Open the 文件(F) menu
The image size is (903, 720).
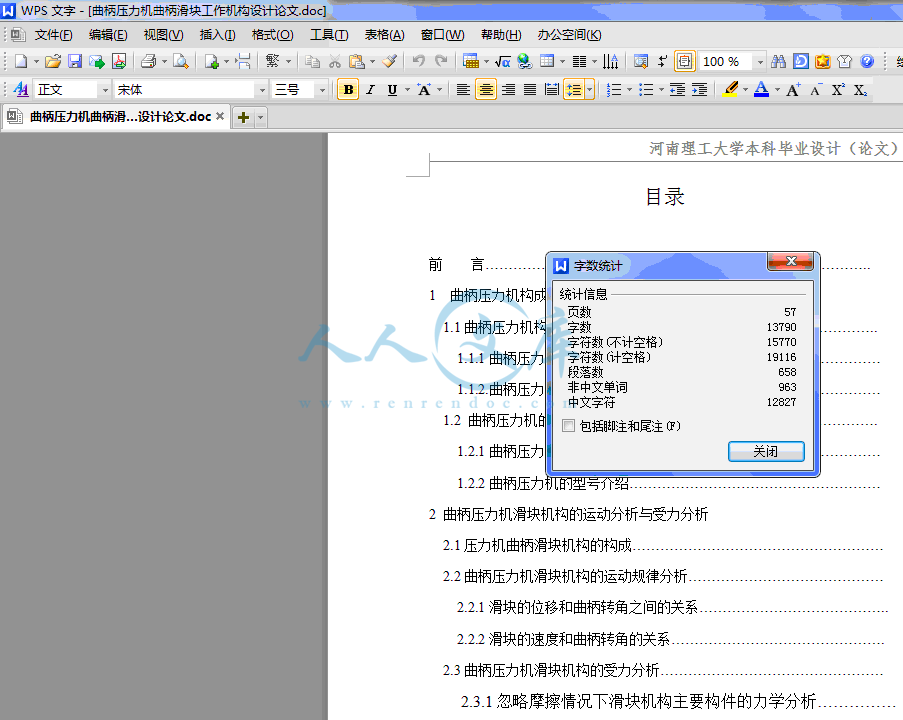(x=54, y=35)
